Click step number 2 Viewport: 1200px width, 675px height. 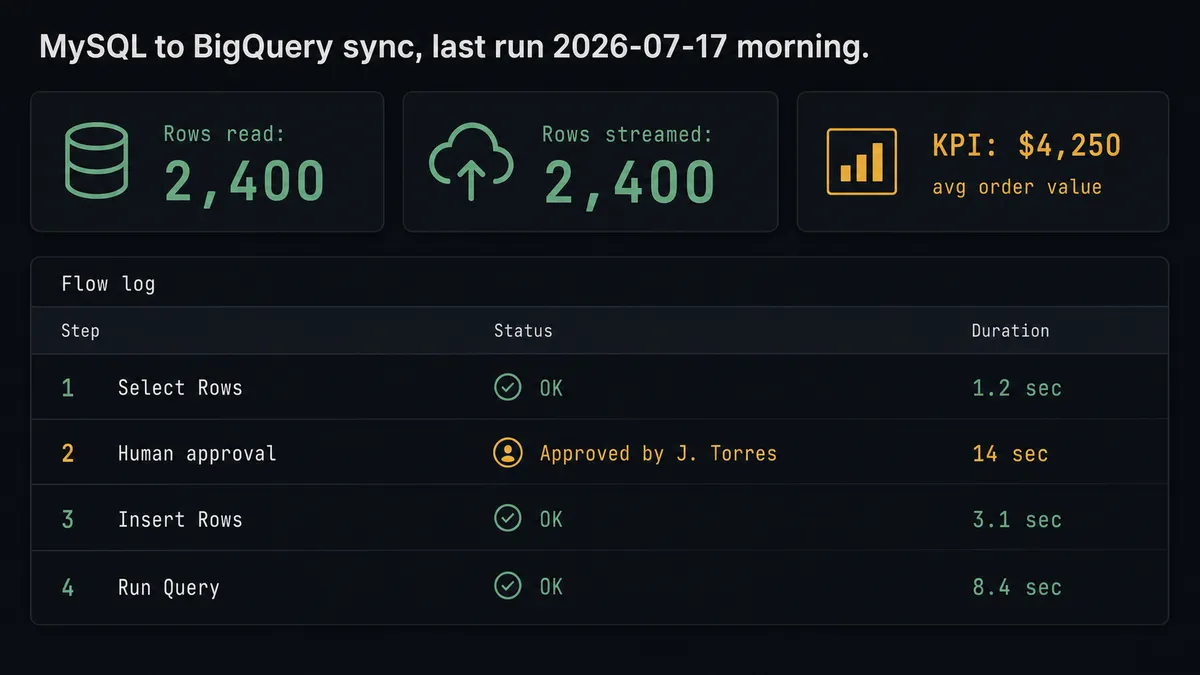[68, 454]
